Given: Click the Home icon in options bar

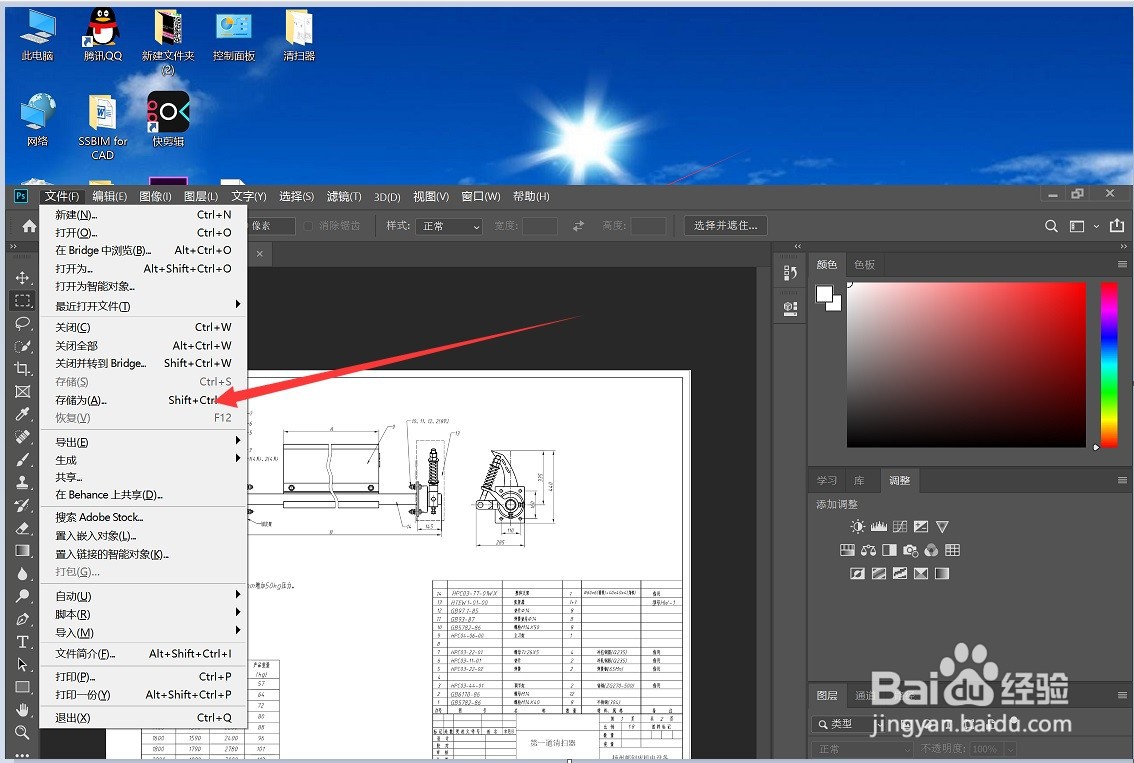Looking at the screenshot, I should pyautogui.click(x=29, y=226).
